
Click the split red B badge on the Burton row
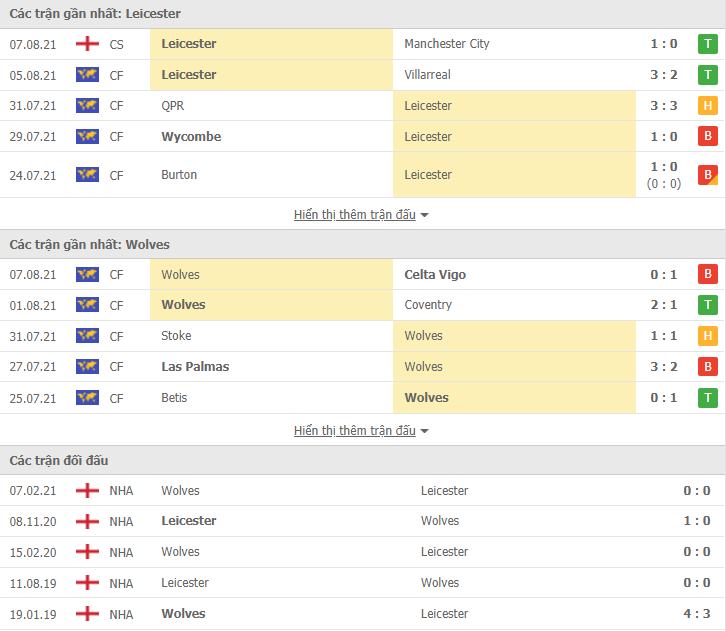(707, 175)
